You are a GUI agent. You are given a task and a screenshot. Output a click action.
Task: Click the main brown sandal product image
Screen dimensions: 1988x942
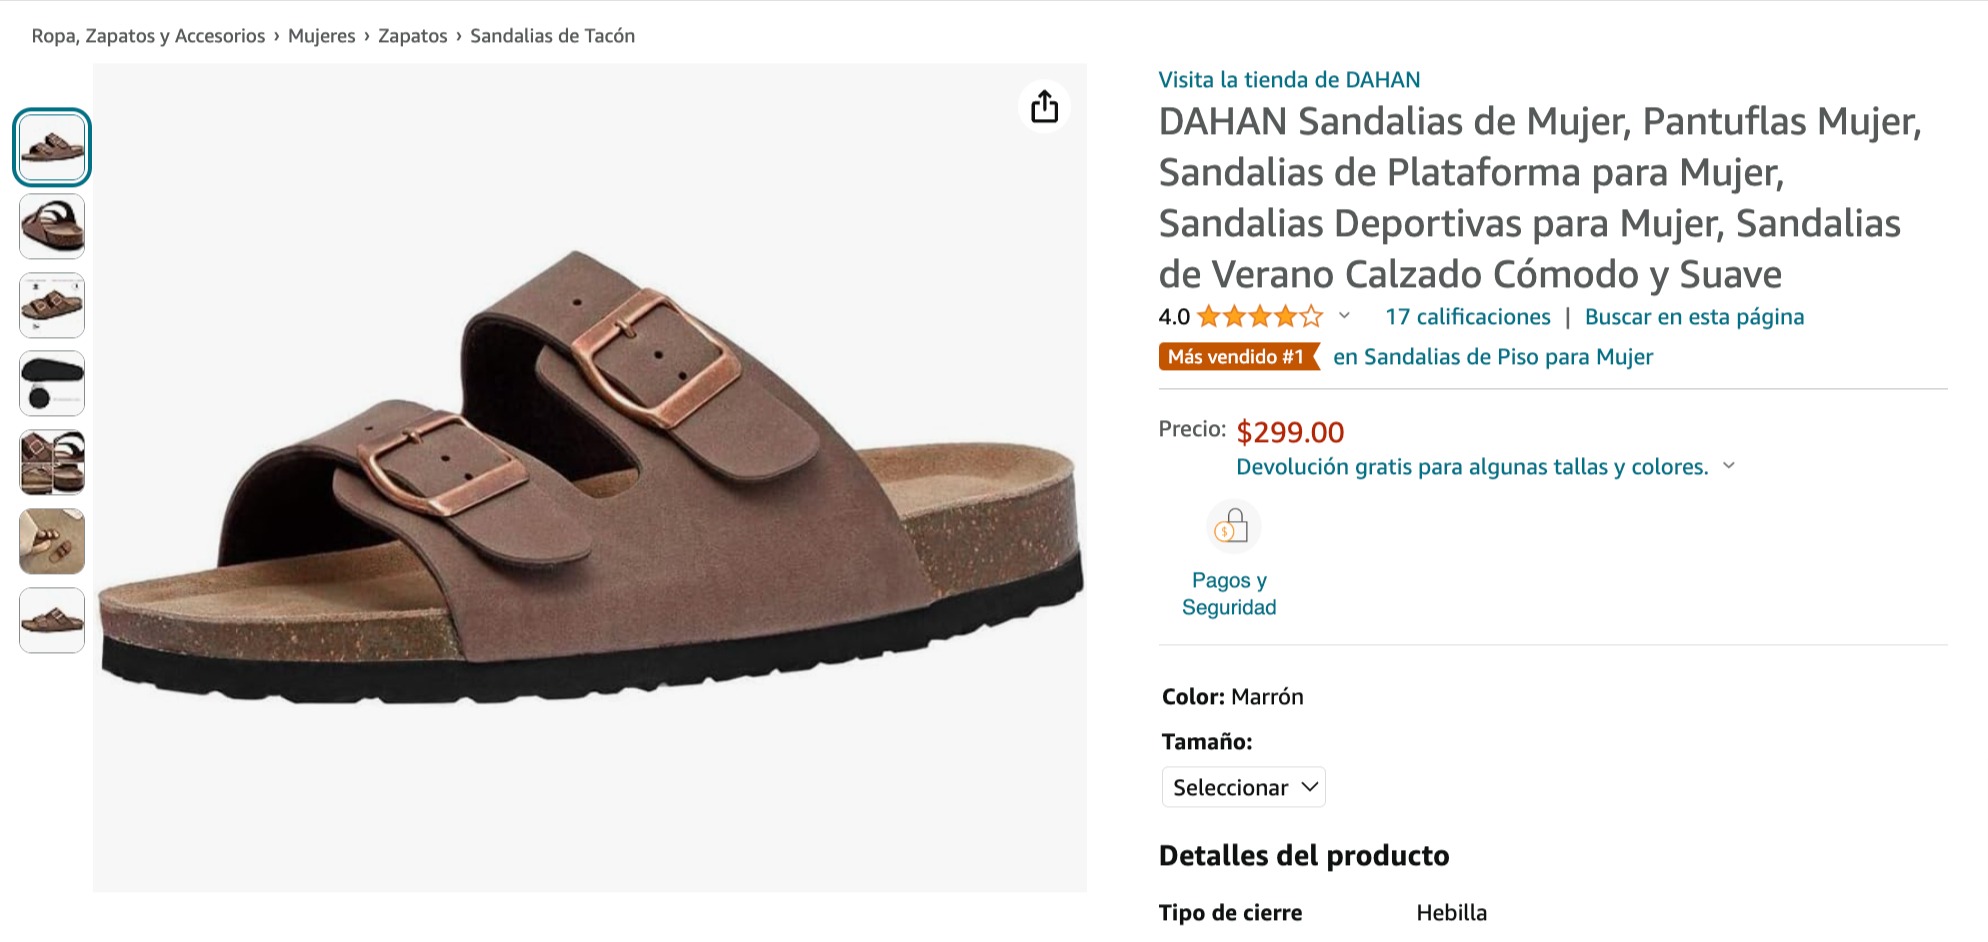590,478
